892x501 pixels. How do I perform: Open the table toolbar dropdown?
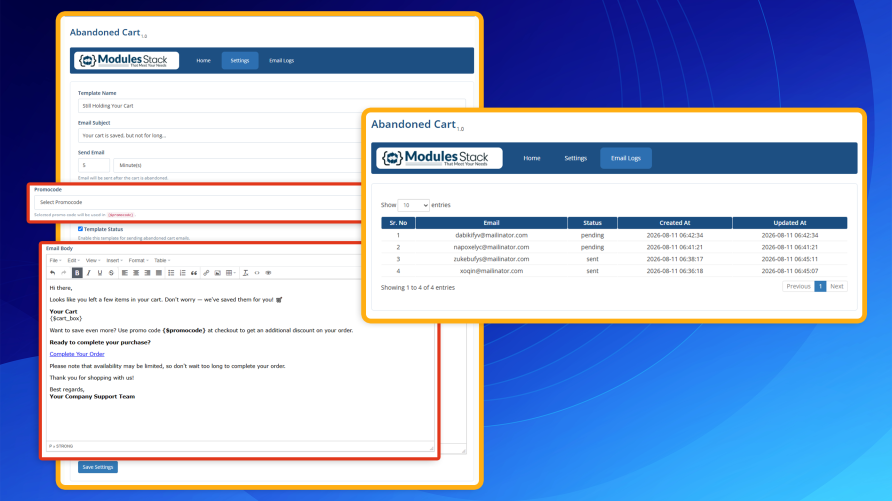click(230, 273)
